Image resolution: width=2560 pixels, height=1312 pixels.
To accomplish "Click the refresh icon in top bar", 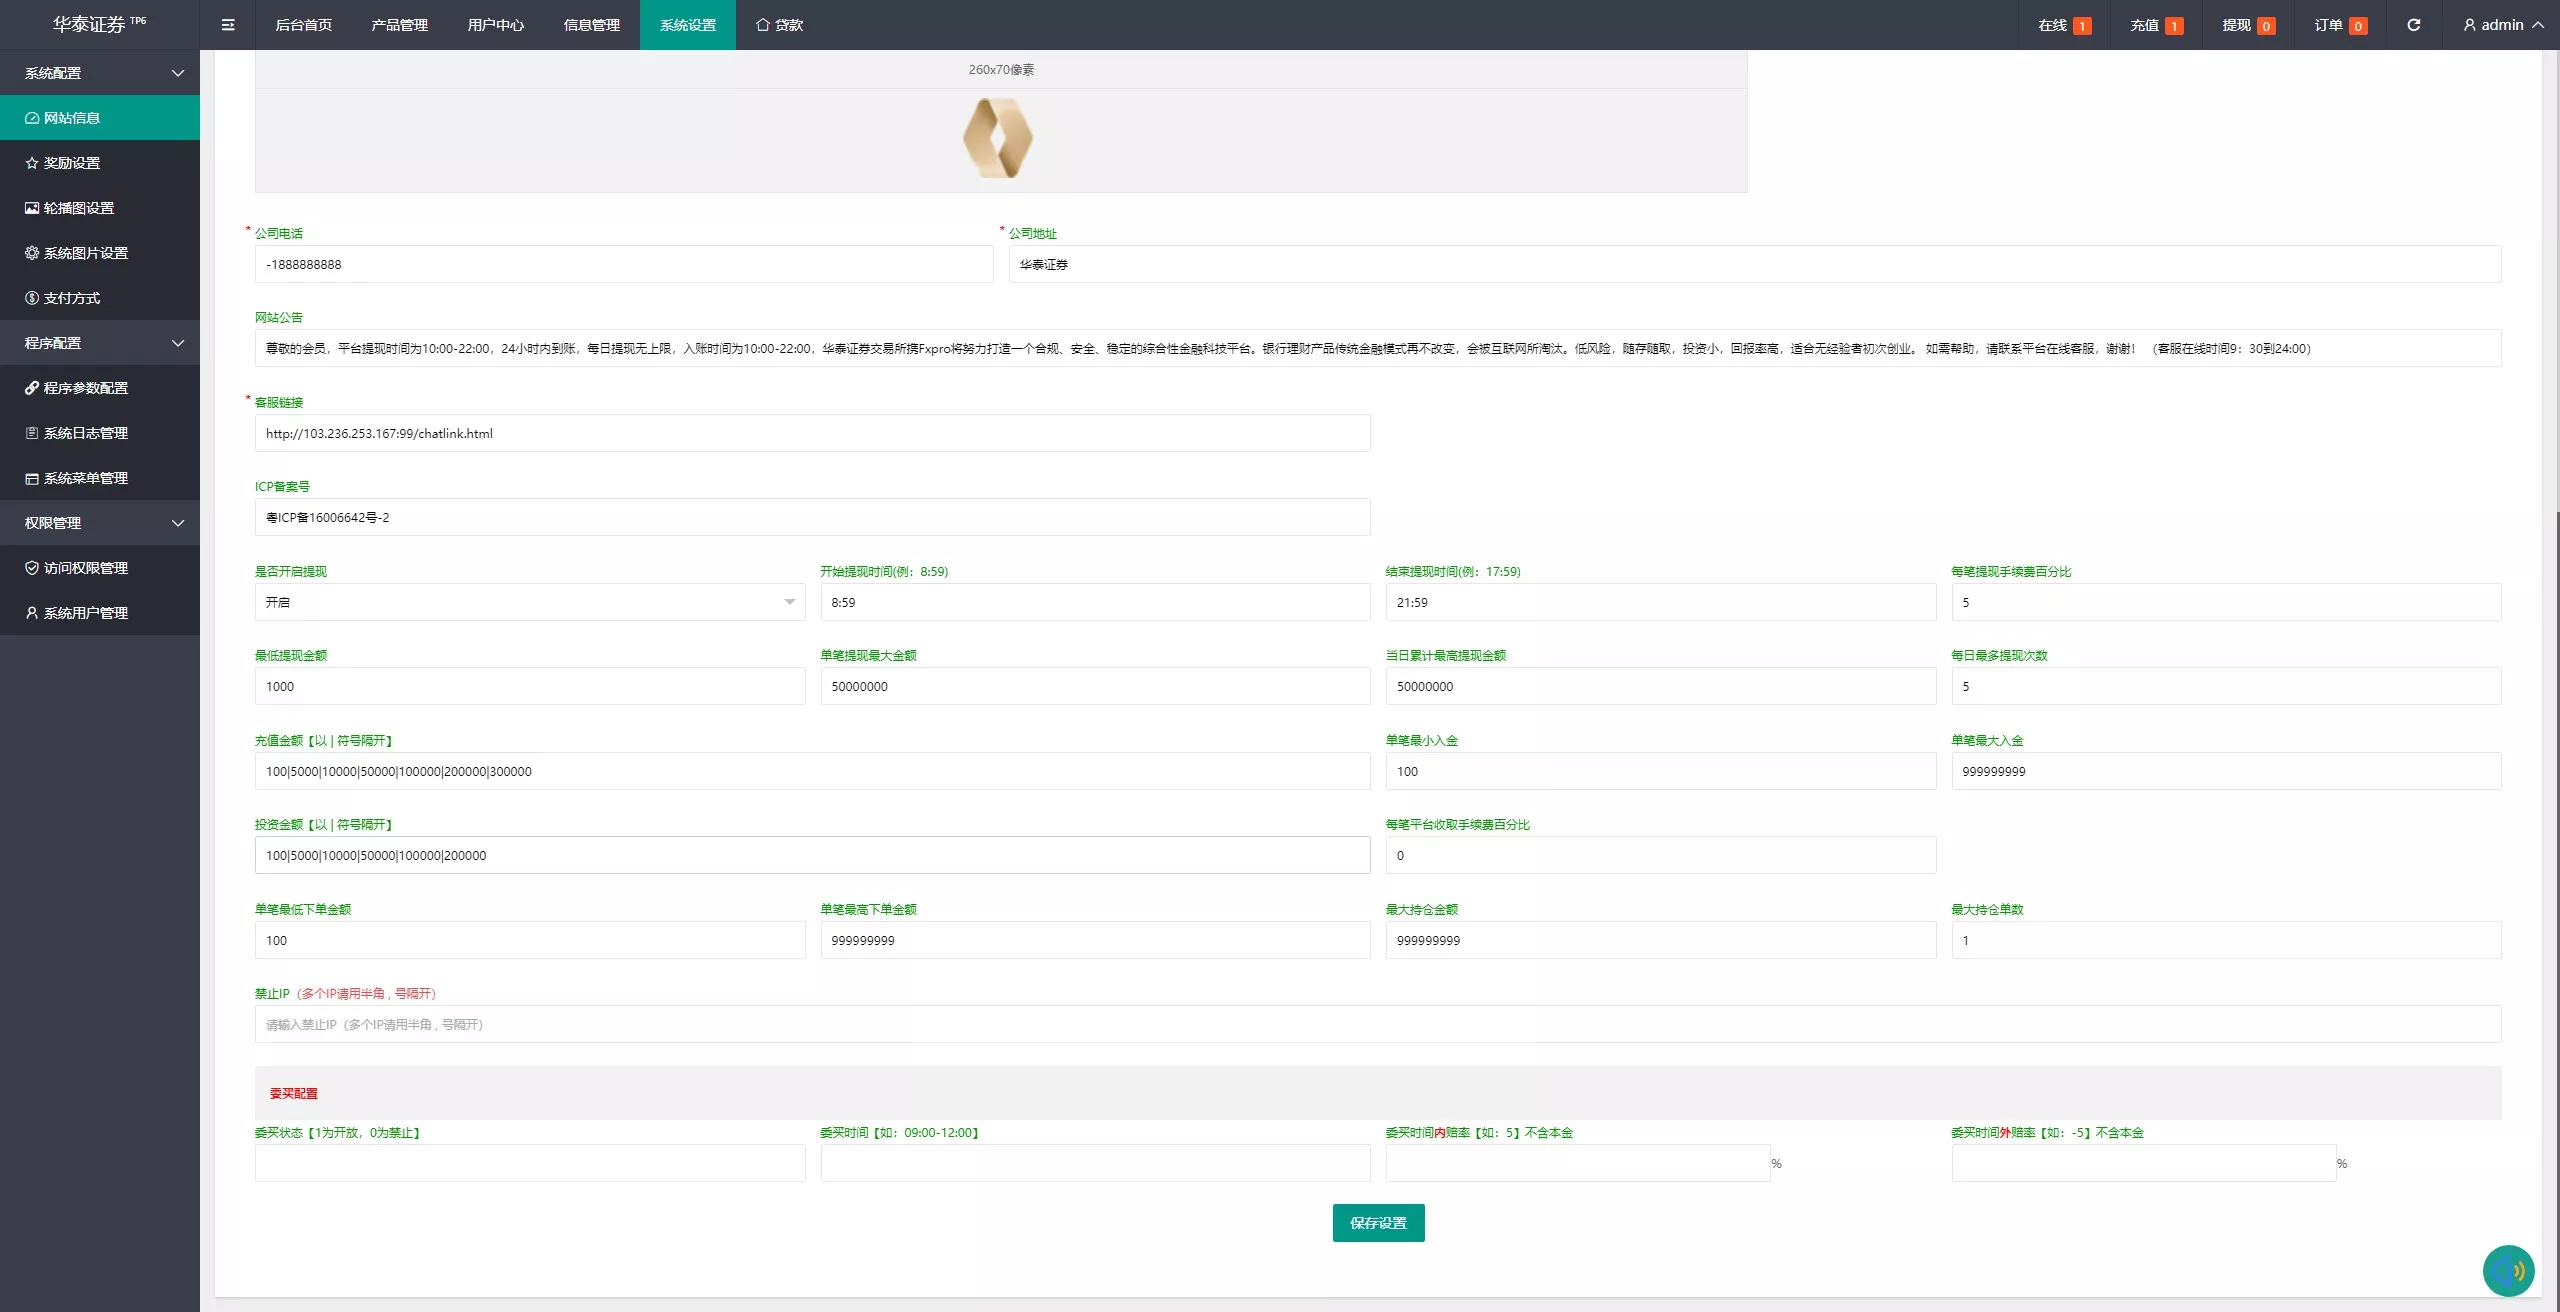I will tap(2413, 25).
